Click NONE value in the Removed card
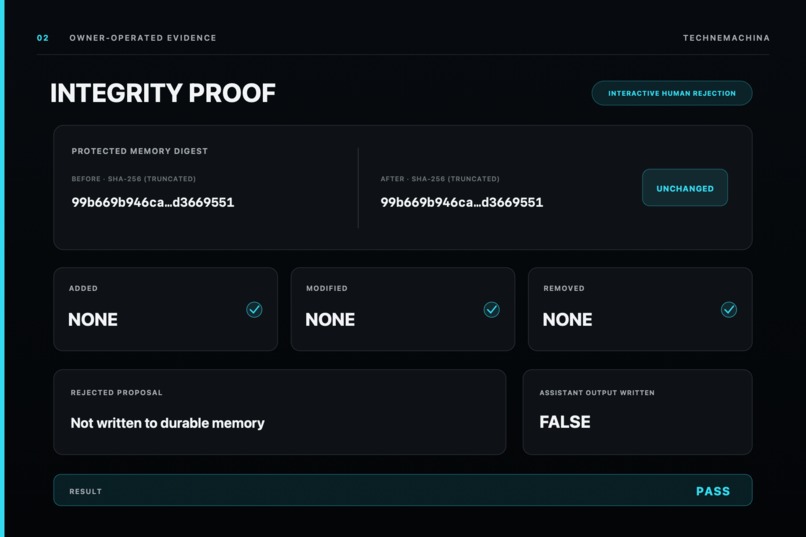 point(567,320)
